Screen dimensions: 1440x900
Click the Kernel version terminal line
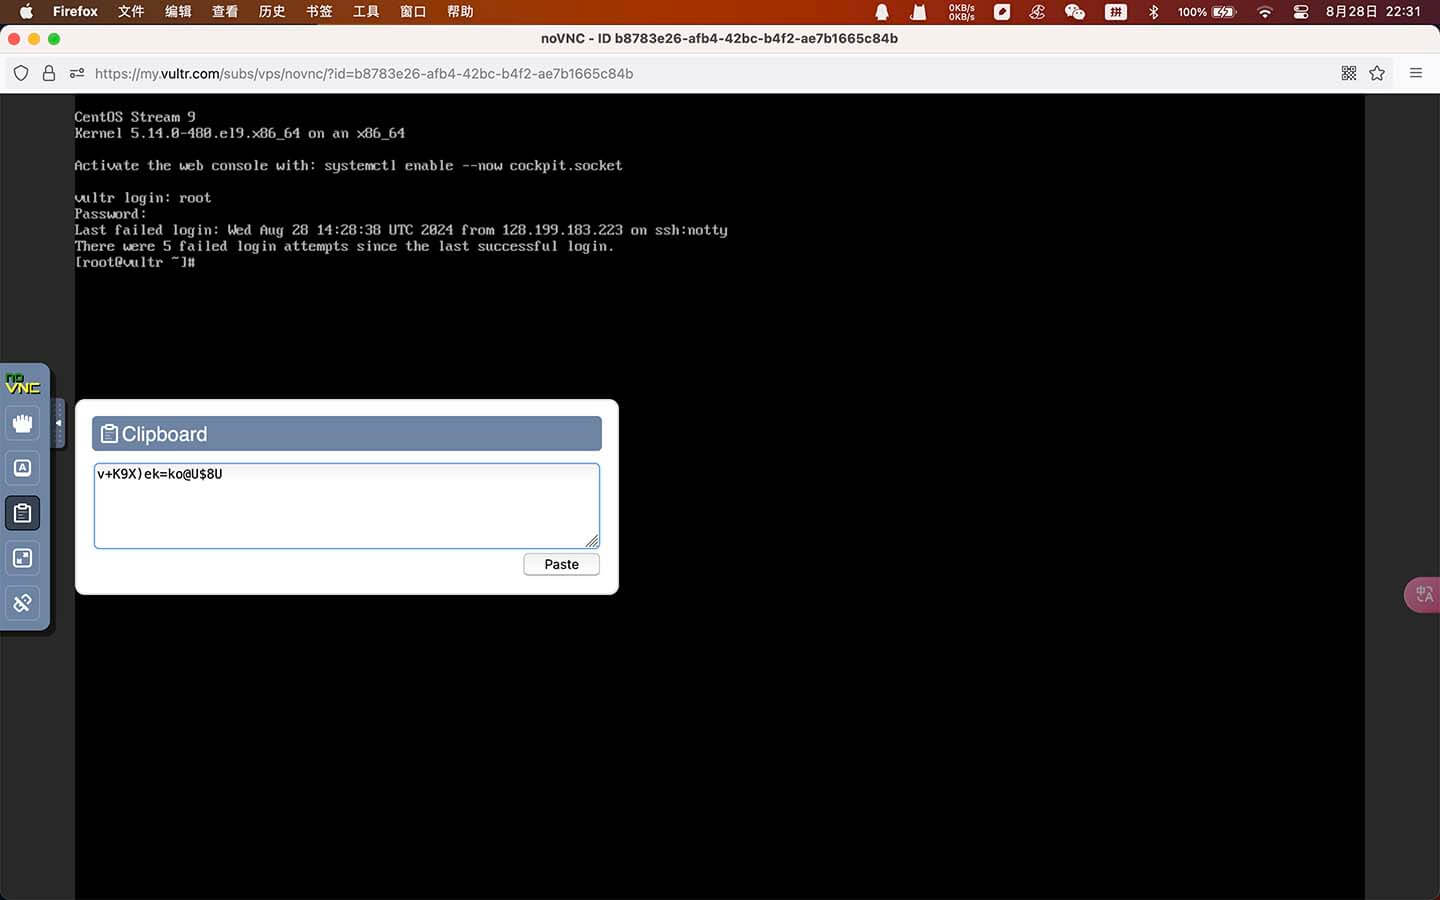tap(239, 133)
